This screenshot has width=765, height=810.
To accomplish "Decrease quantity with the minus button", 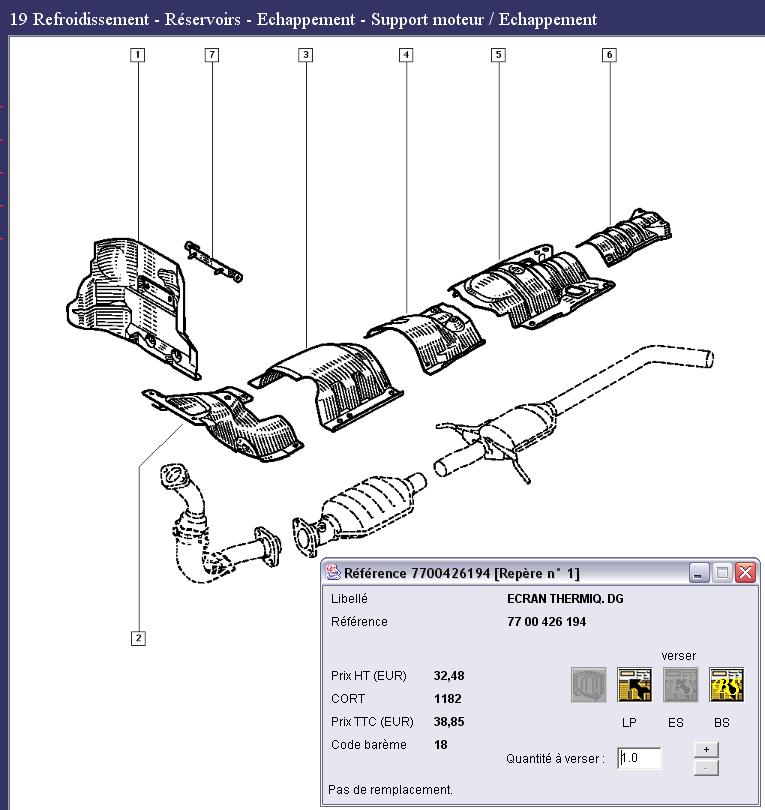I will pyautogui.click(x=705, y=767).
